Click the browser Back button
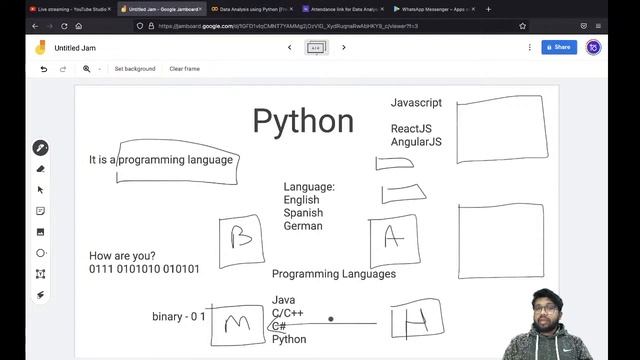This screenshot has width=640, height=360. (x=35, y=26)
